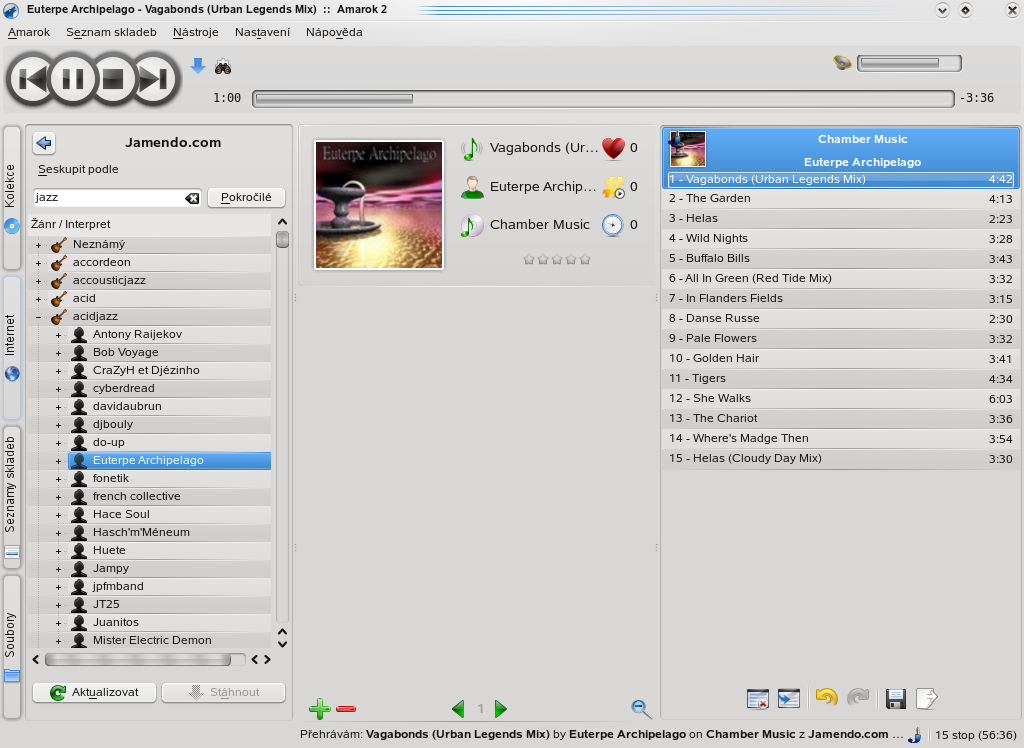The height and width of the screenshot is (748, 1024).
Task: Collapse the acidjazz genre
Action: tap(39, 317)
